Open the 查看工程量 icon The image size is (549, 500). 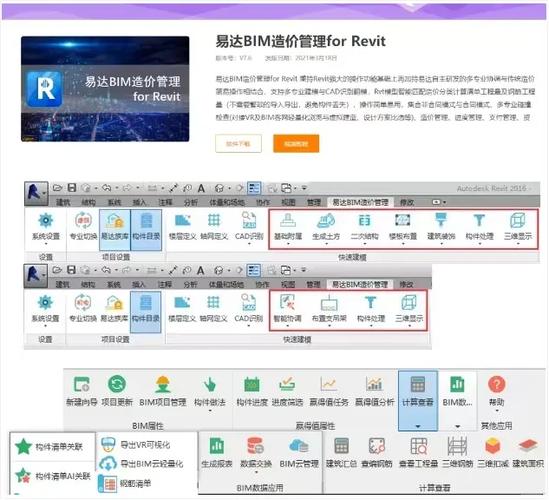pos(418,446)
